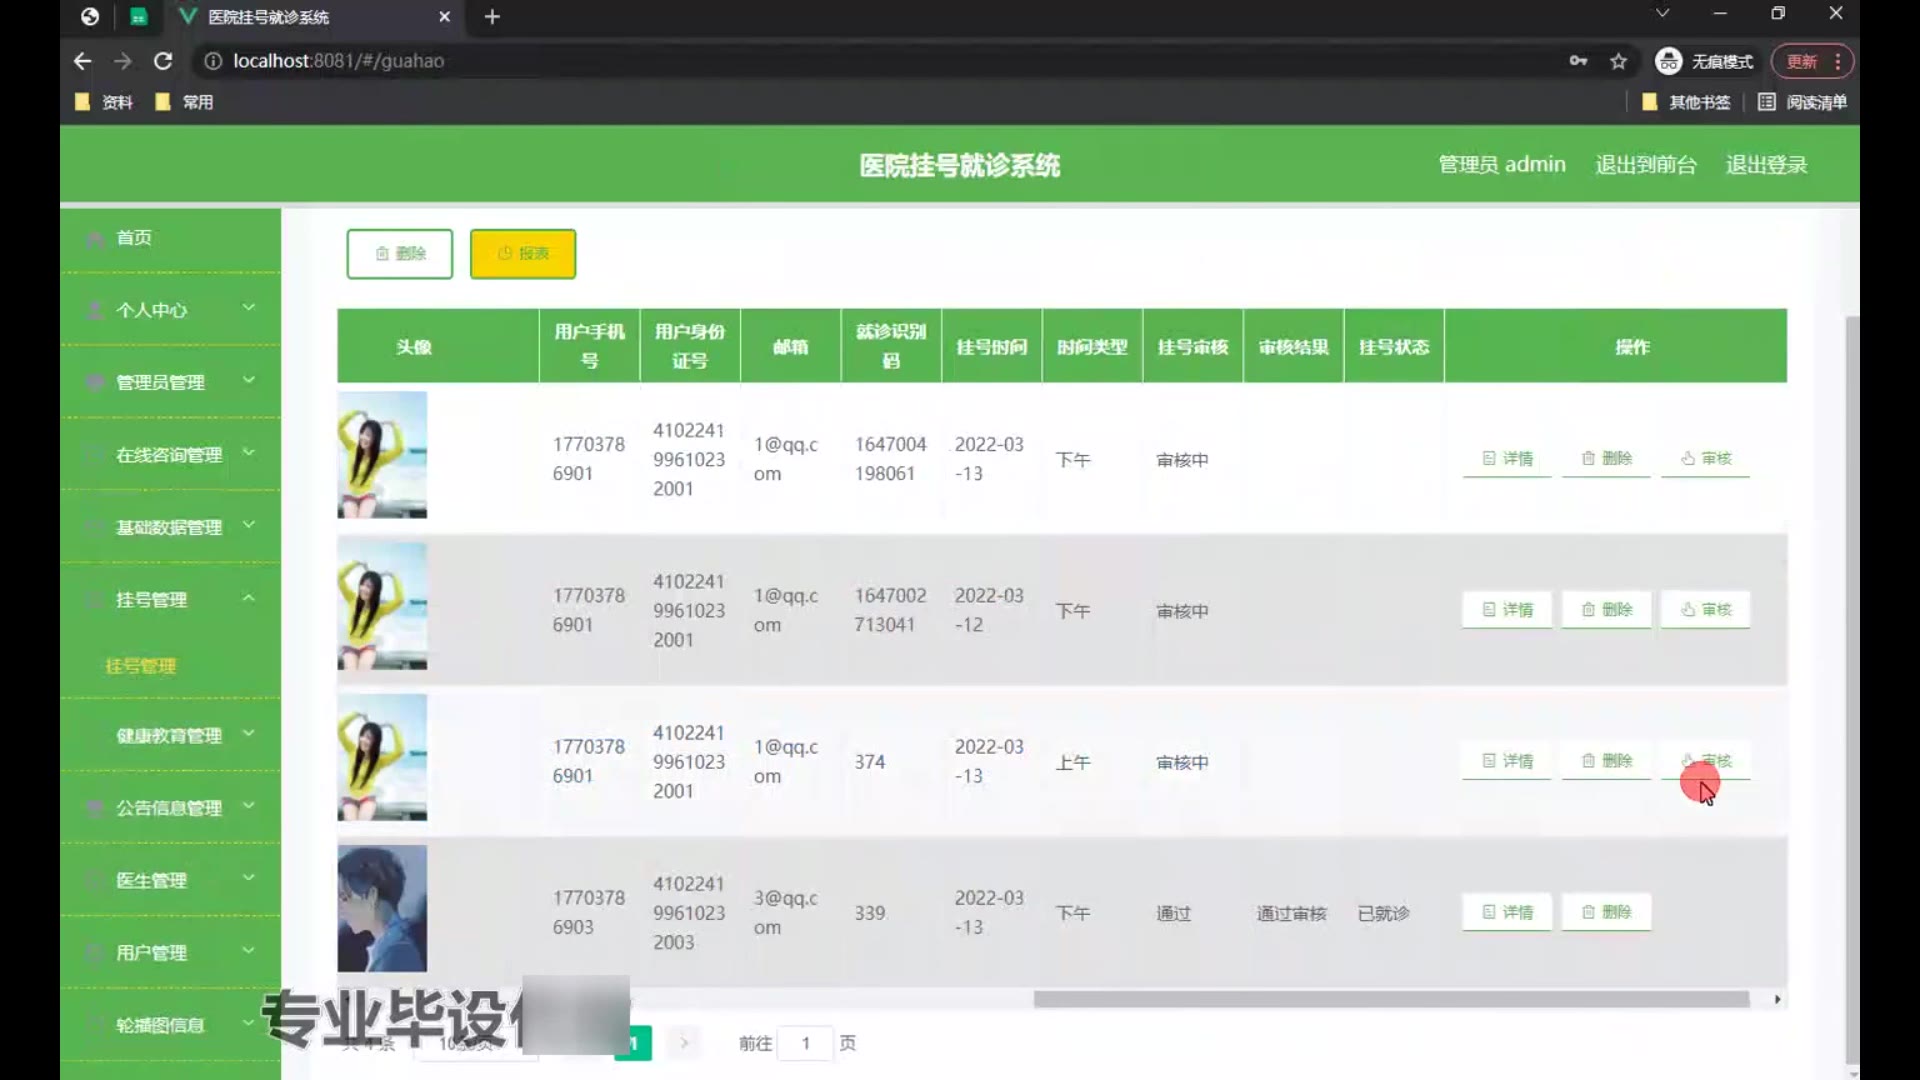The image size is (1920, 1080).
Task: Click 审核 for the 2022-03-12 registration
Action: click(x=1706, y=610)
